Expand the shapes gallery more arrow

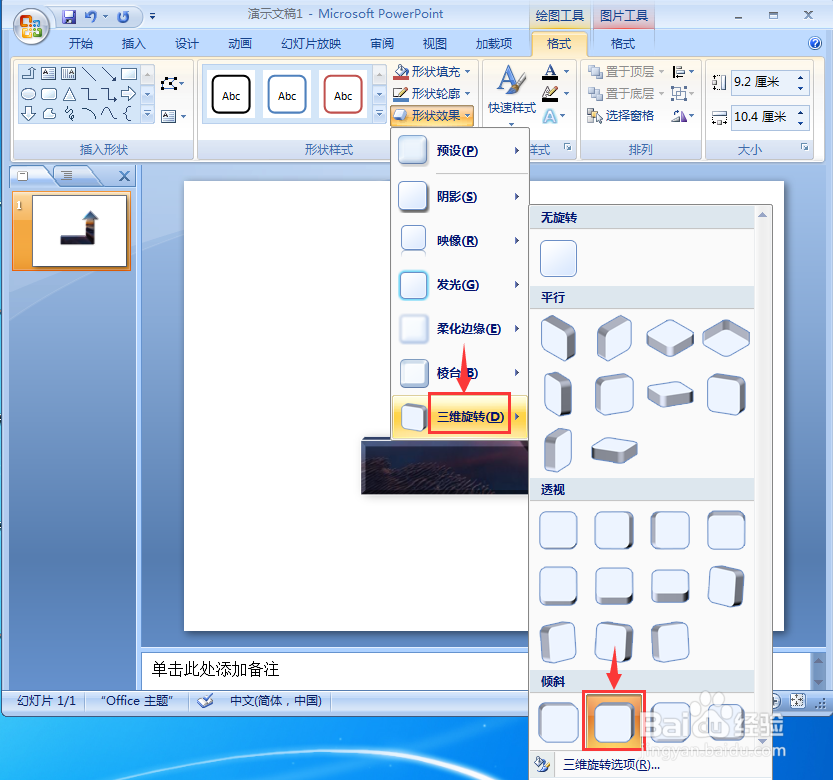148,114
